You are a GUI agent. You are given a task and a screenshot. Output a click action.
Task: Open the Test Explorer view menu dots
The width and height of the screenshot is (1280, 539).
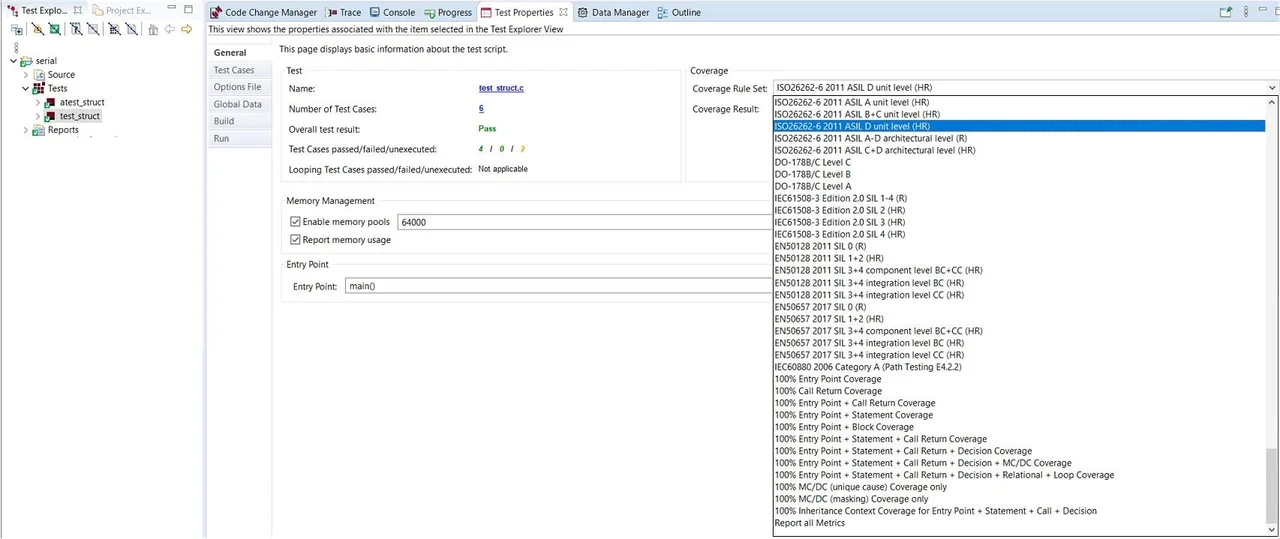pos(16,47)
